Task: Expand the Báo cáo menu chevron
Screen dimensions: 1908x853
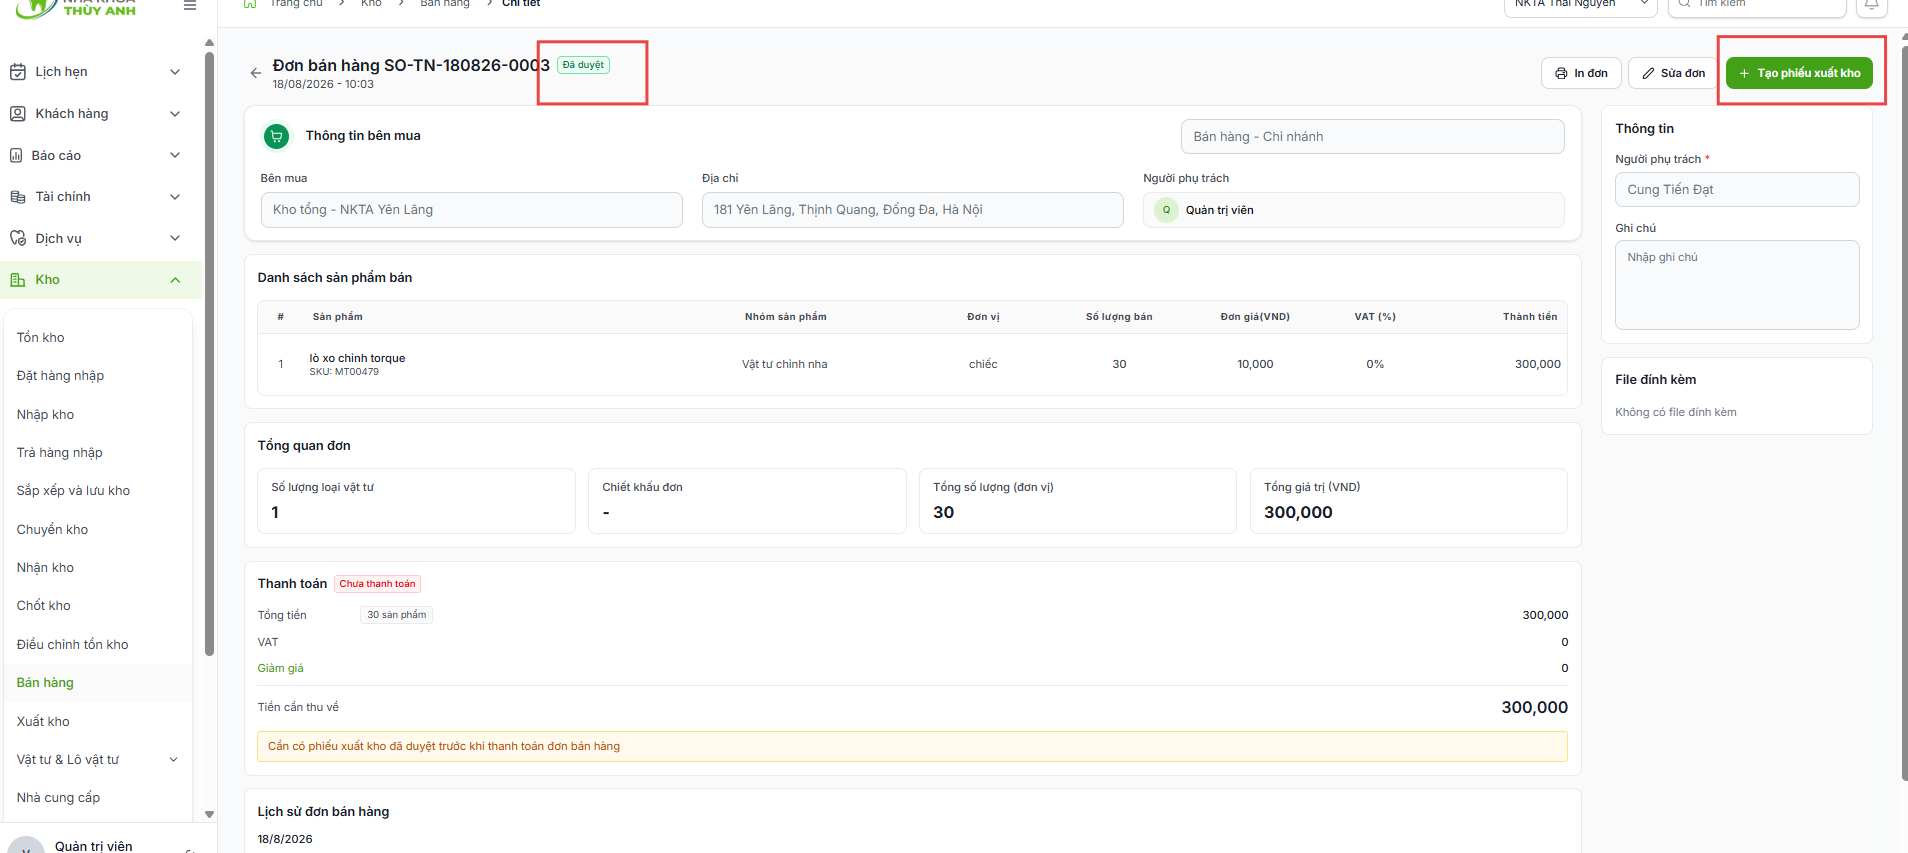Action: coord(175,155)
